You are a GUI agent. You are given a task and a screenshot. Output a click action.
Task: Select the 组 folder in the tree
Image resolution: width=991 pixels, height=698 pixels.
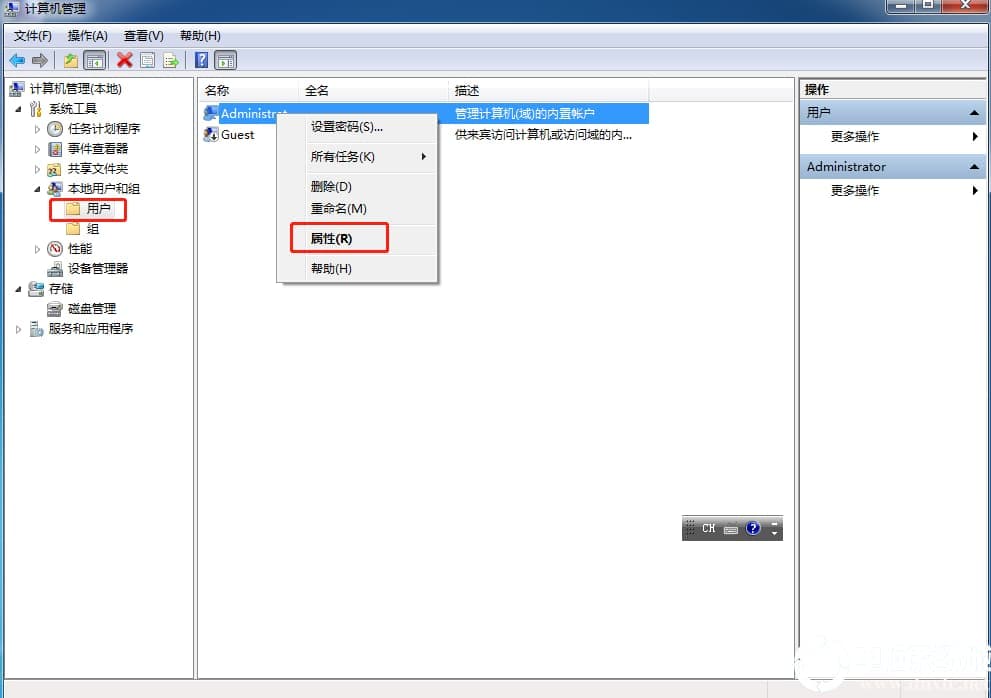pos(92,229)
